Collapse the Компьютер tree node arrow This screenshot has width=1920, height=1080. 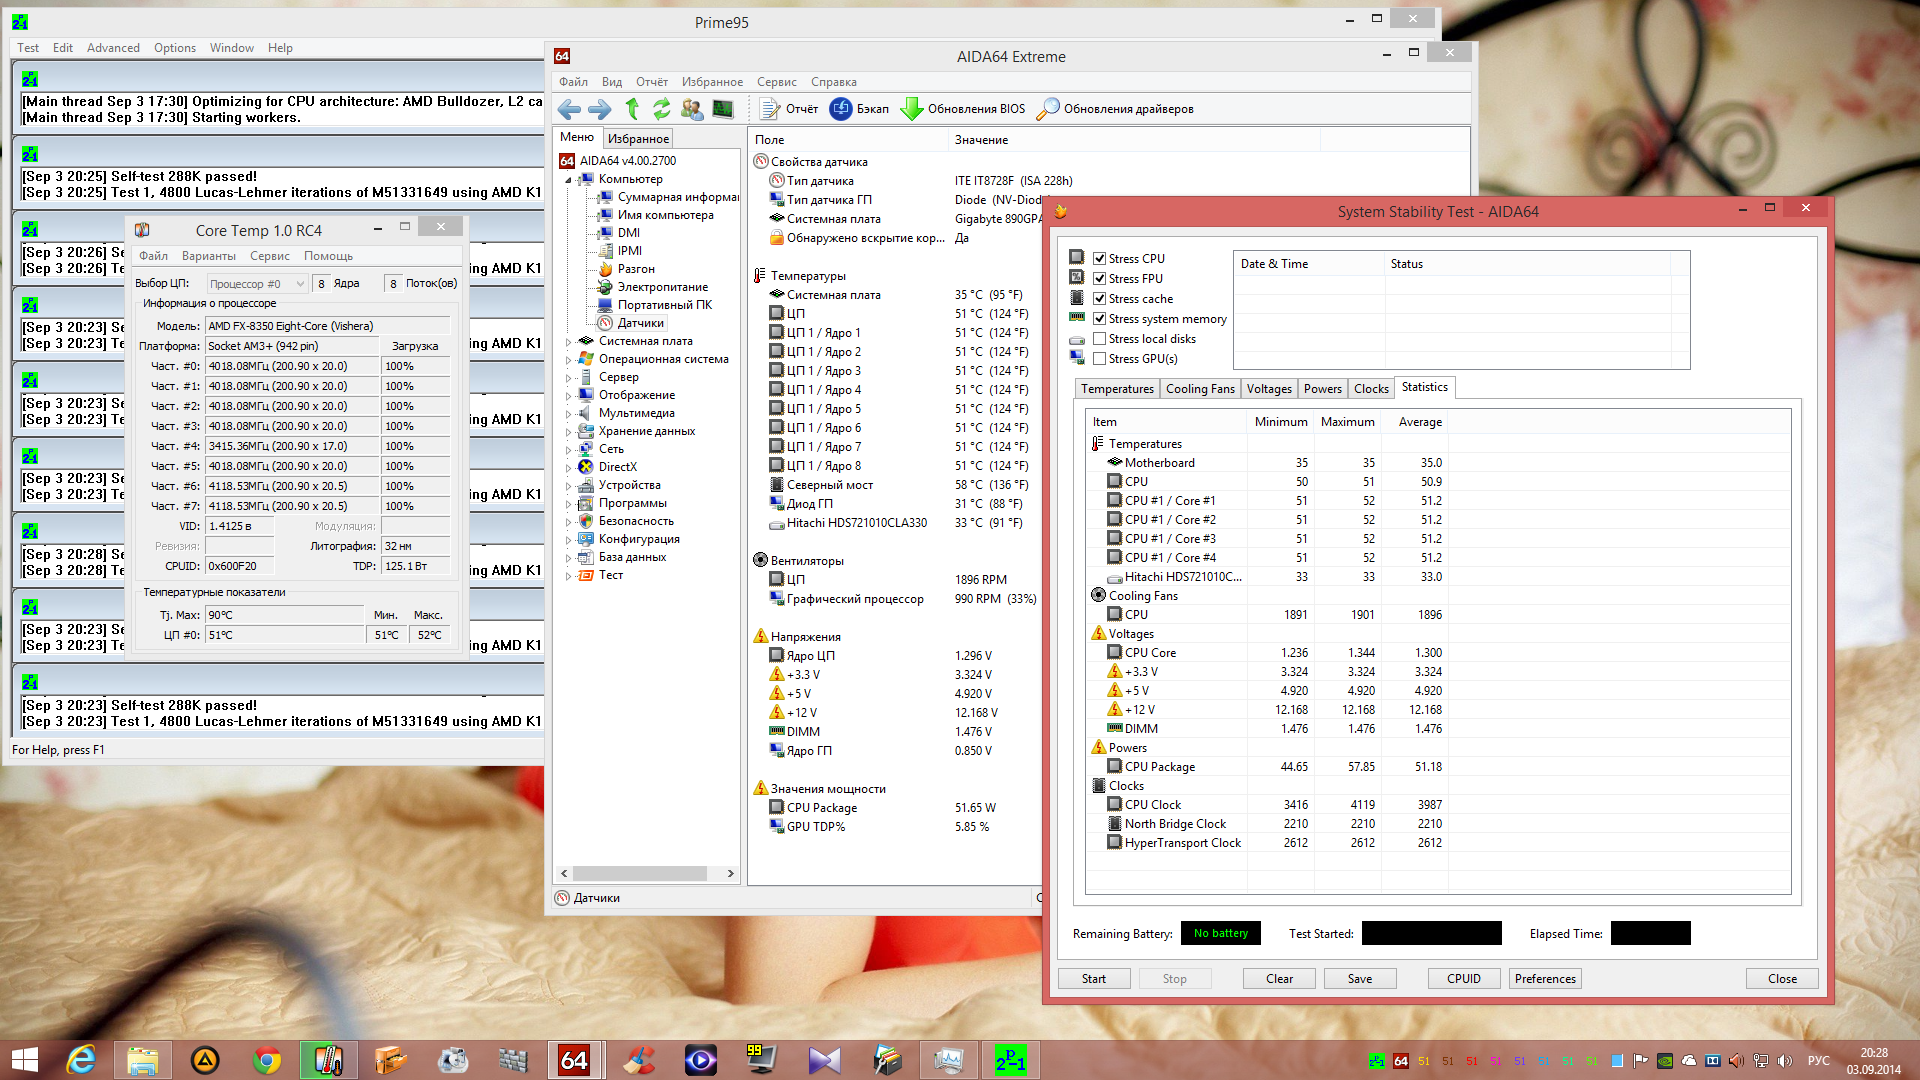point(569,180)
